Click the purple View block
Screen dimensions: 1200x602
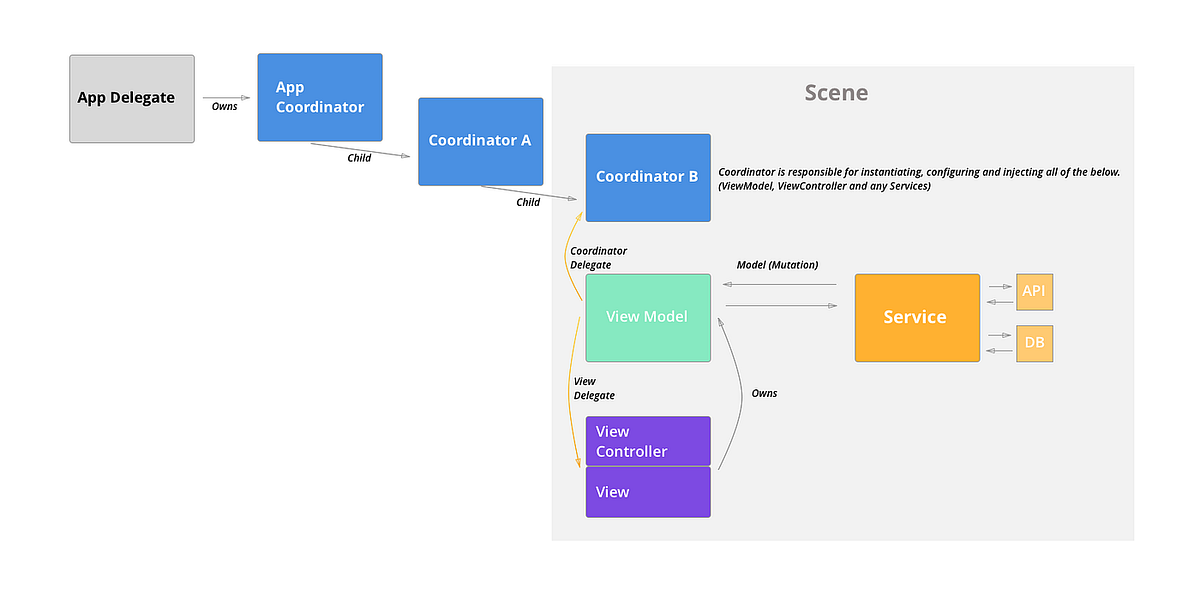(647, 492)
